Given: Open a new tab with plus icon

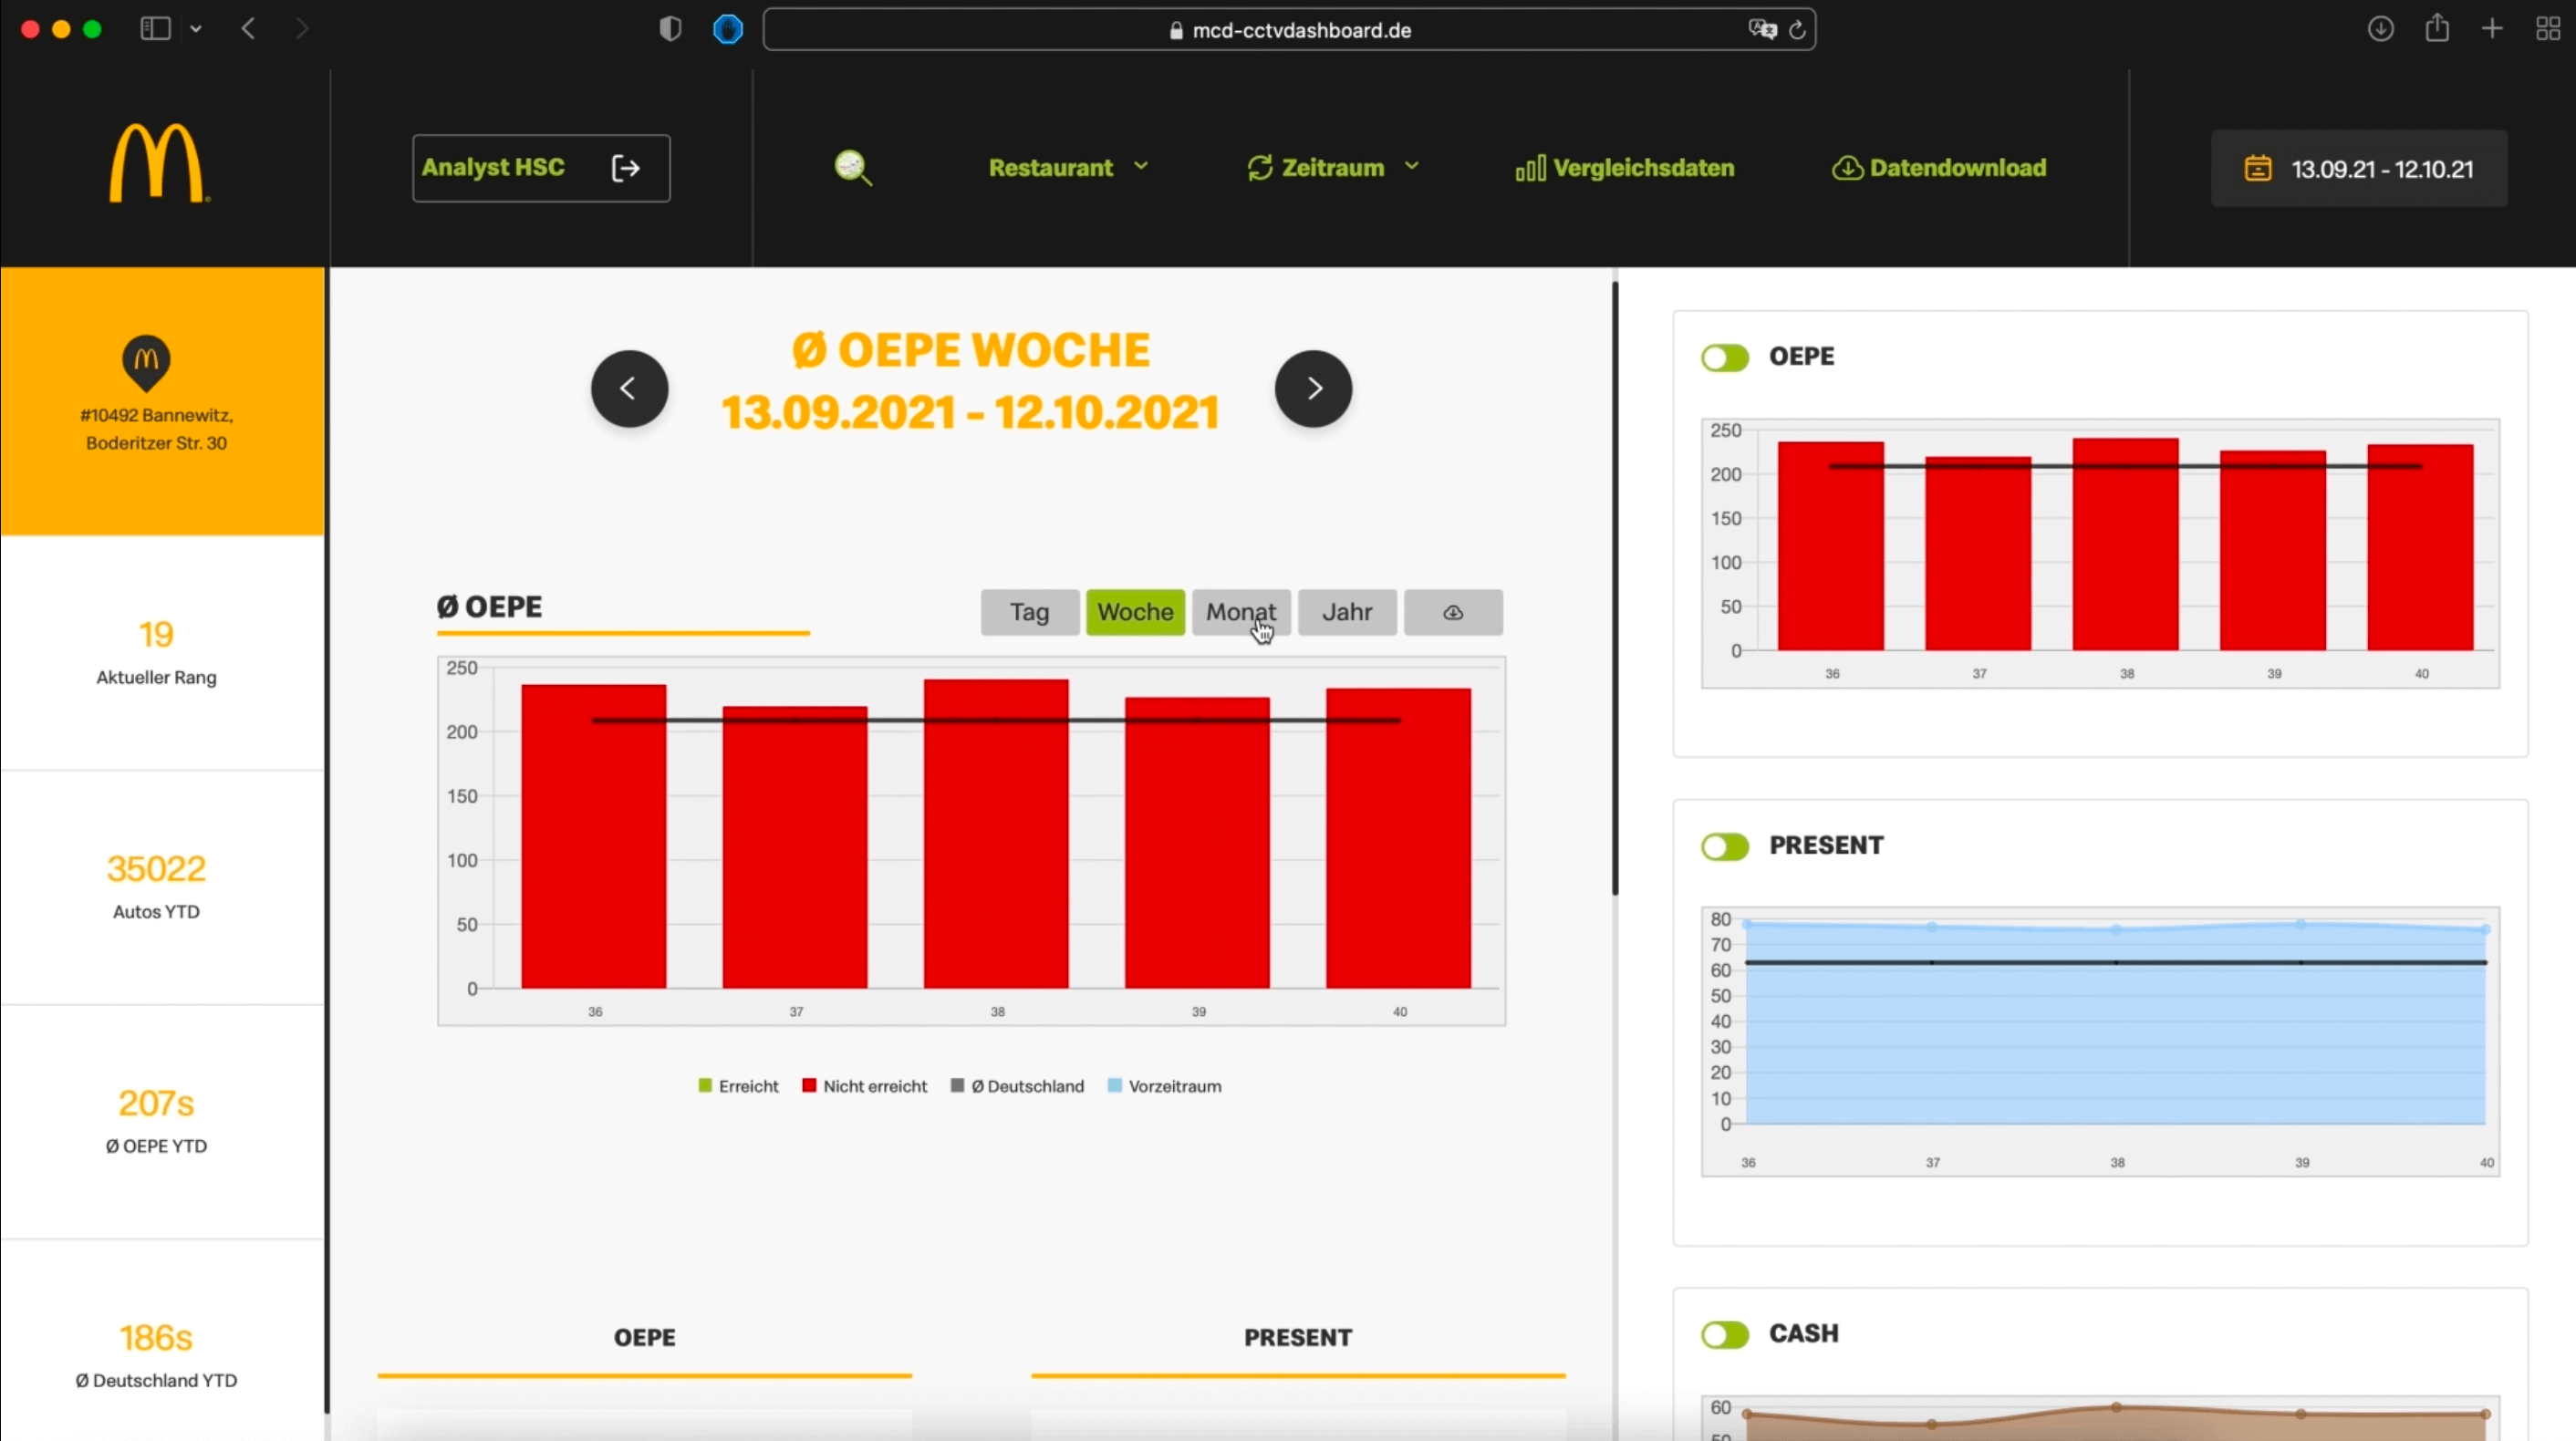Looking at the screenshot, I should pyautogui.click(x=2493, y=29).
